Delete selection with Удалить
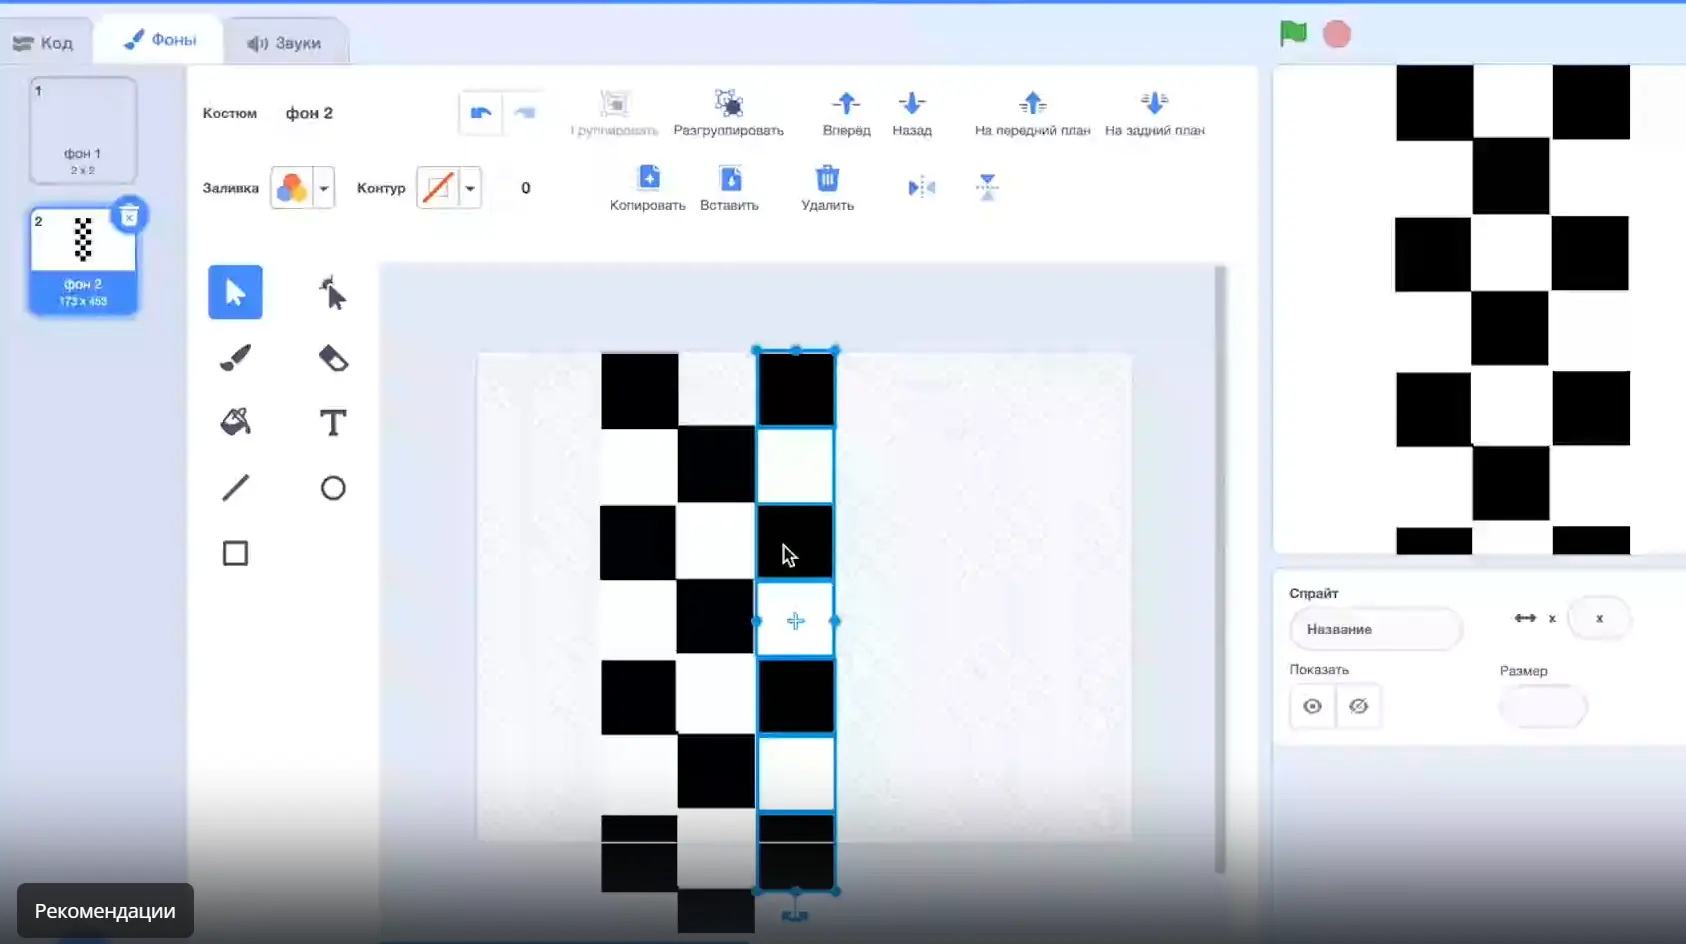Screen dimensions: 1686x944 point(827,188)
